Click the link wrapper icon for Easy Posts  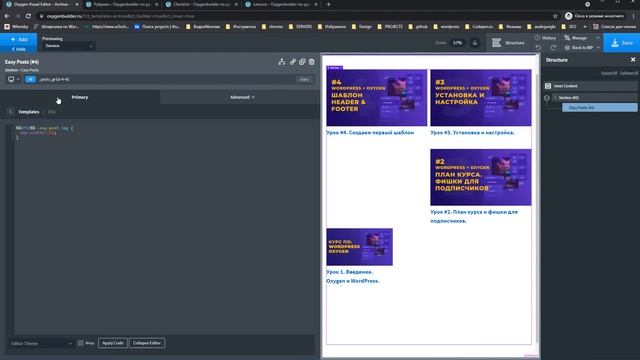pyautogui.click(x=293, y=62)
